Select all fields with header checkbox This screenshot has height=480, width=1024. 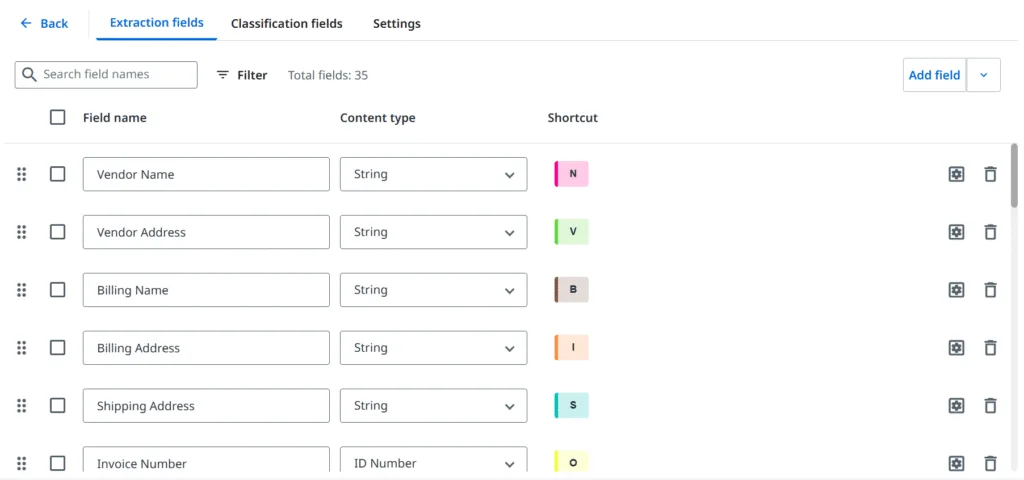57,118
